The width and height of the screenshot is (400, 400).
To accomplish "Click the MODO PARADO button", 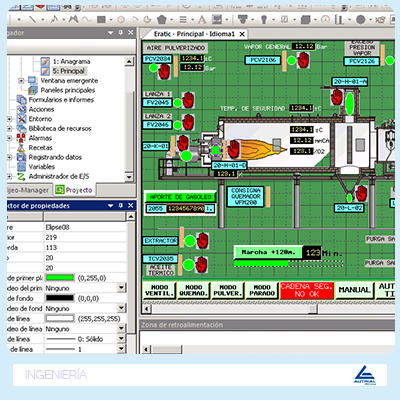I will coord(262,290).
